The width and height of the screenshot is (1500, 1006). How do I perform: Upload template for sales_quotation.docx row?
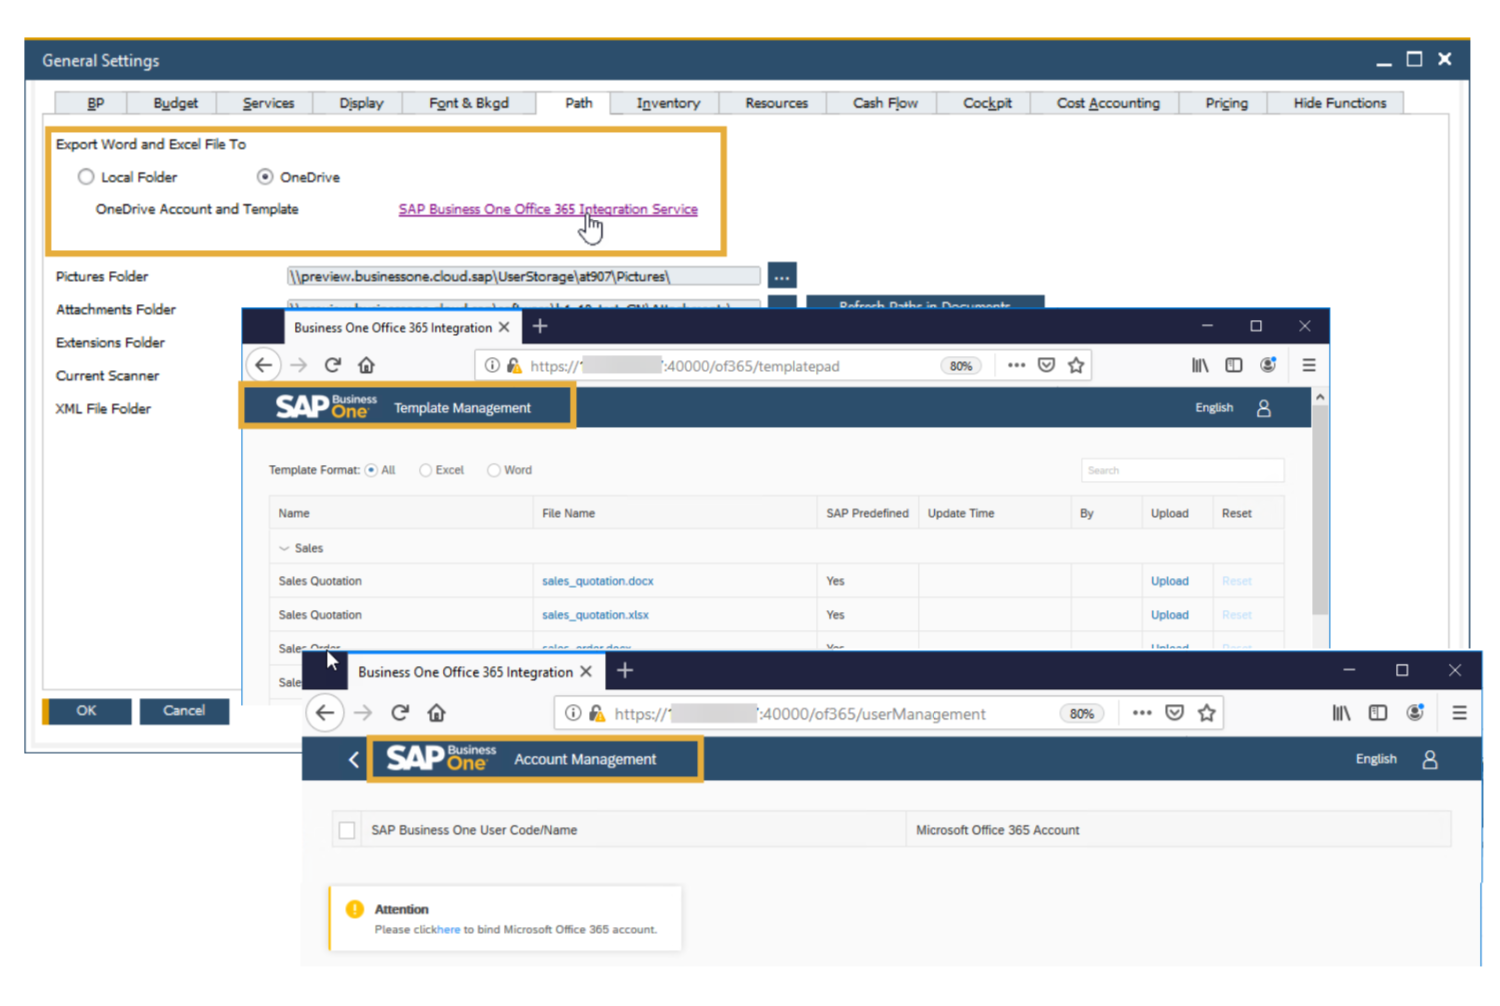1169,581
